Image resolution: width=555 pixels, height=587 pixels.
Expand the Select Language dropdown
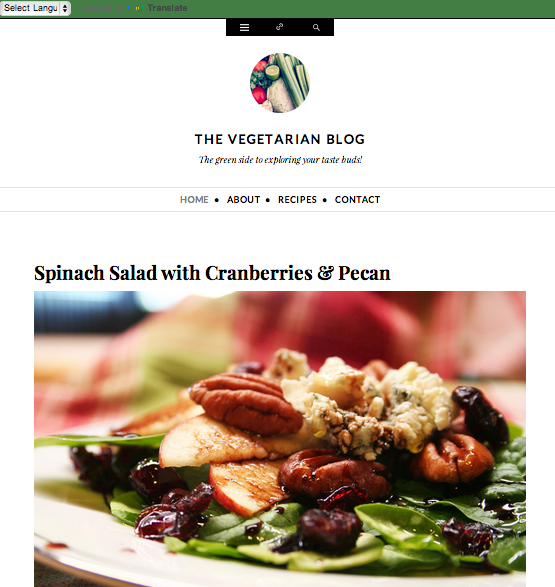pos(35,8)
